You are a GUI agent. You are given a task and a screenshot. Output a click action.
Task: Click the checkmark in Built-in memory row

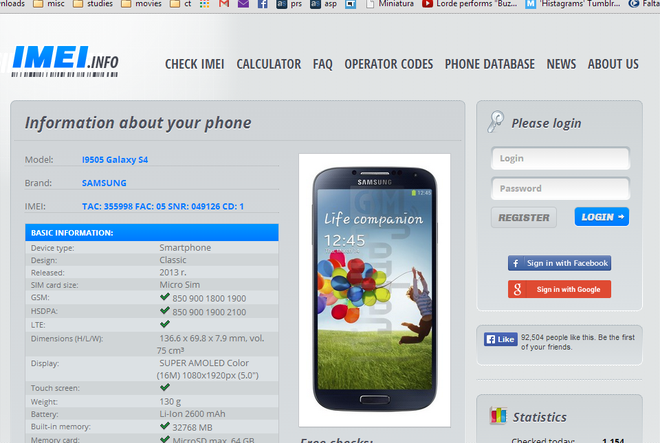[165, 426]
